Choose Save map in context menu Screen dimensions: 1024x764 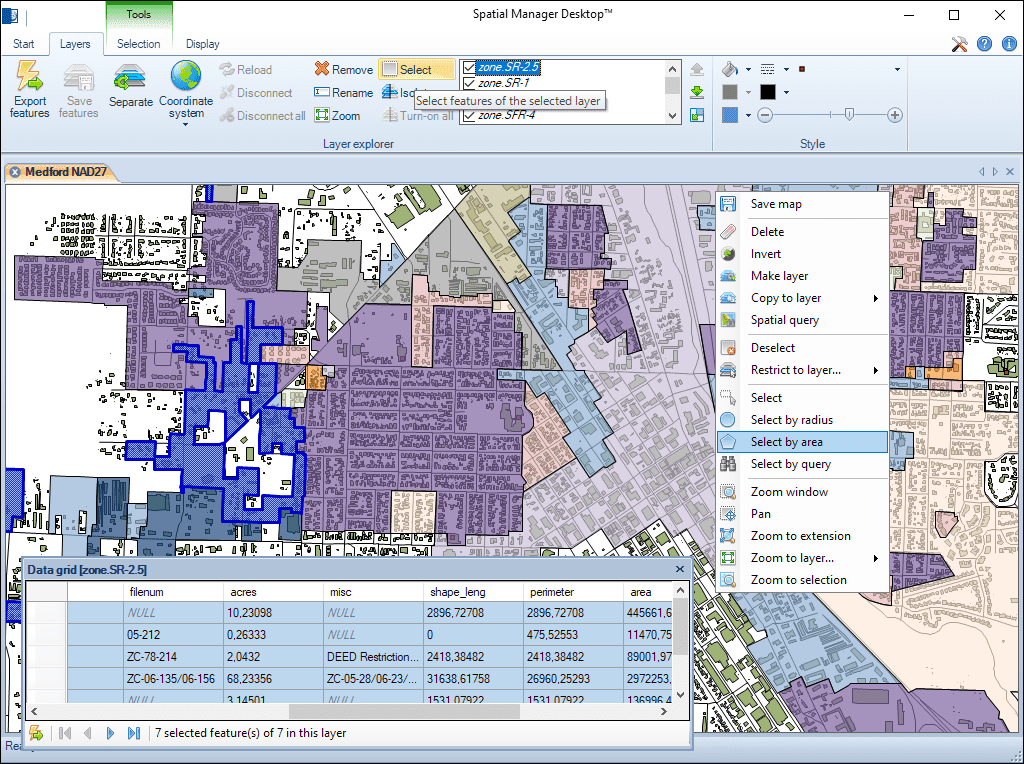pyautogui.click(x=802, y=204)
